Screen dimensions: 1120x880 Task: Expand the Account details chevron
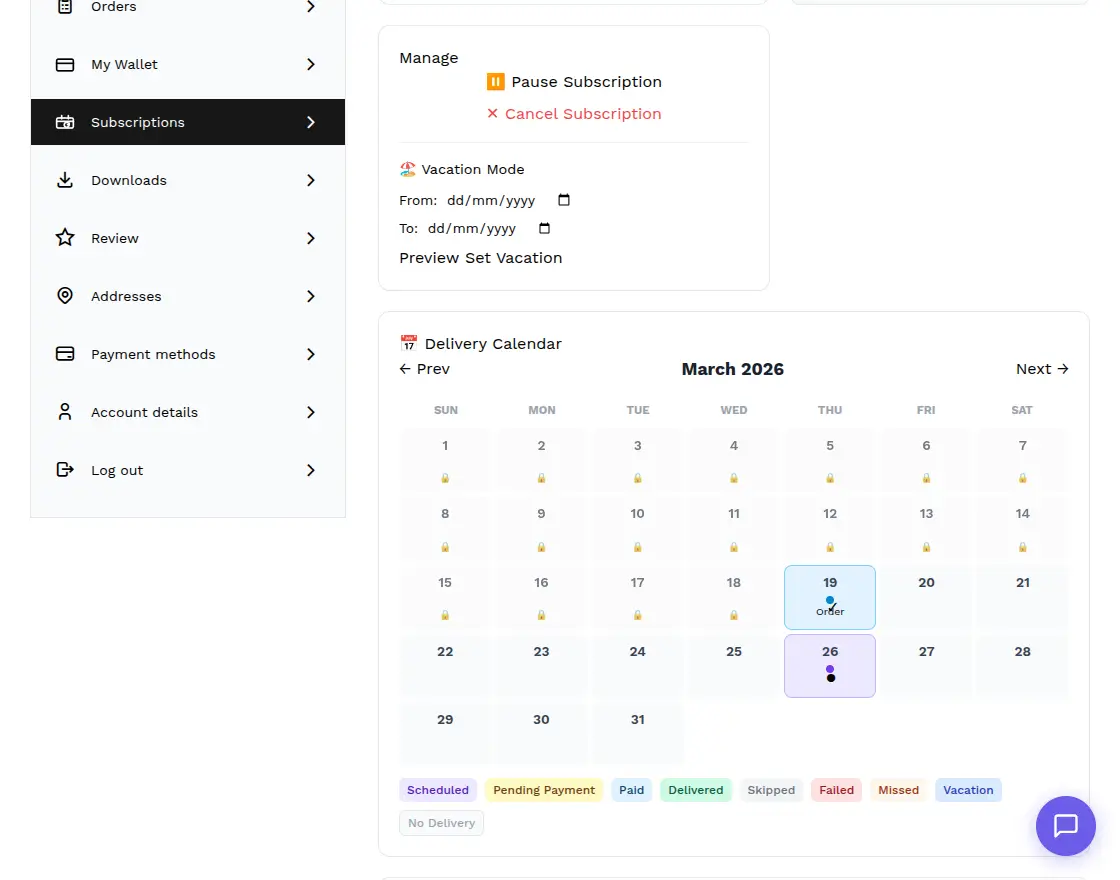click(310, 412)
